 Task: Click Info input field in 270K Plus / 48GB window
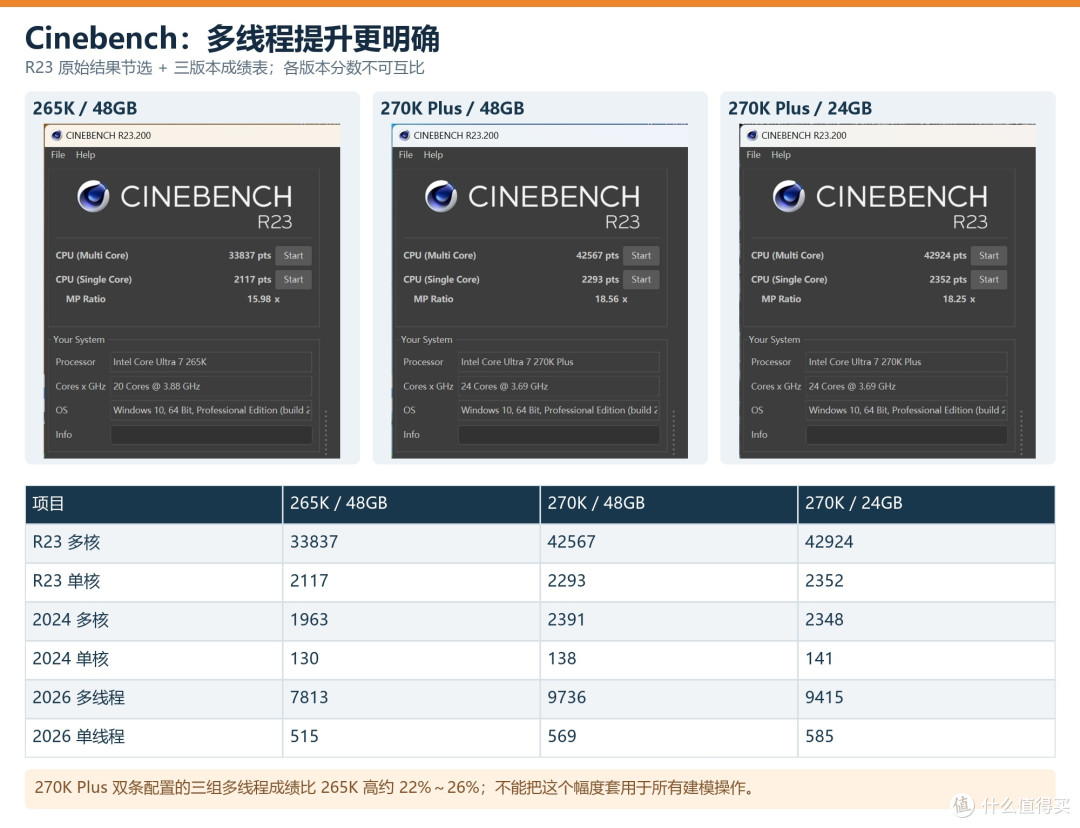click(559, 435)
